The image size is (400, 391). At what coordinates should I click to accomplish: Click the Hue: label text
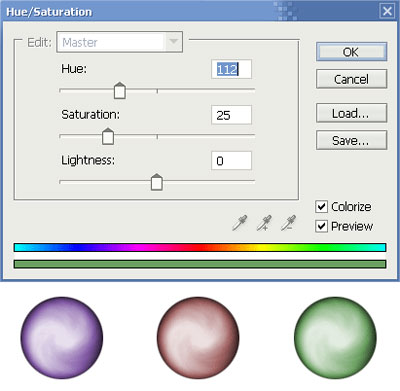pyautogui.click(x=74, y=69)
